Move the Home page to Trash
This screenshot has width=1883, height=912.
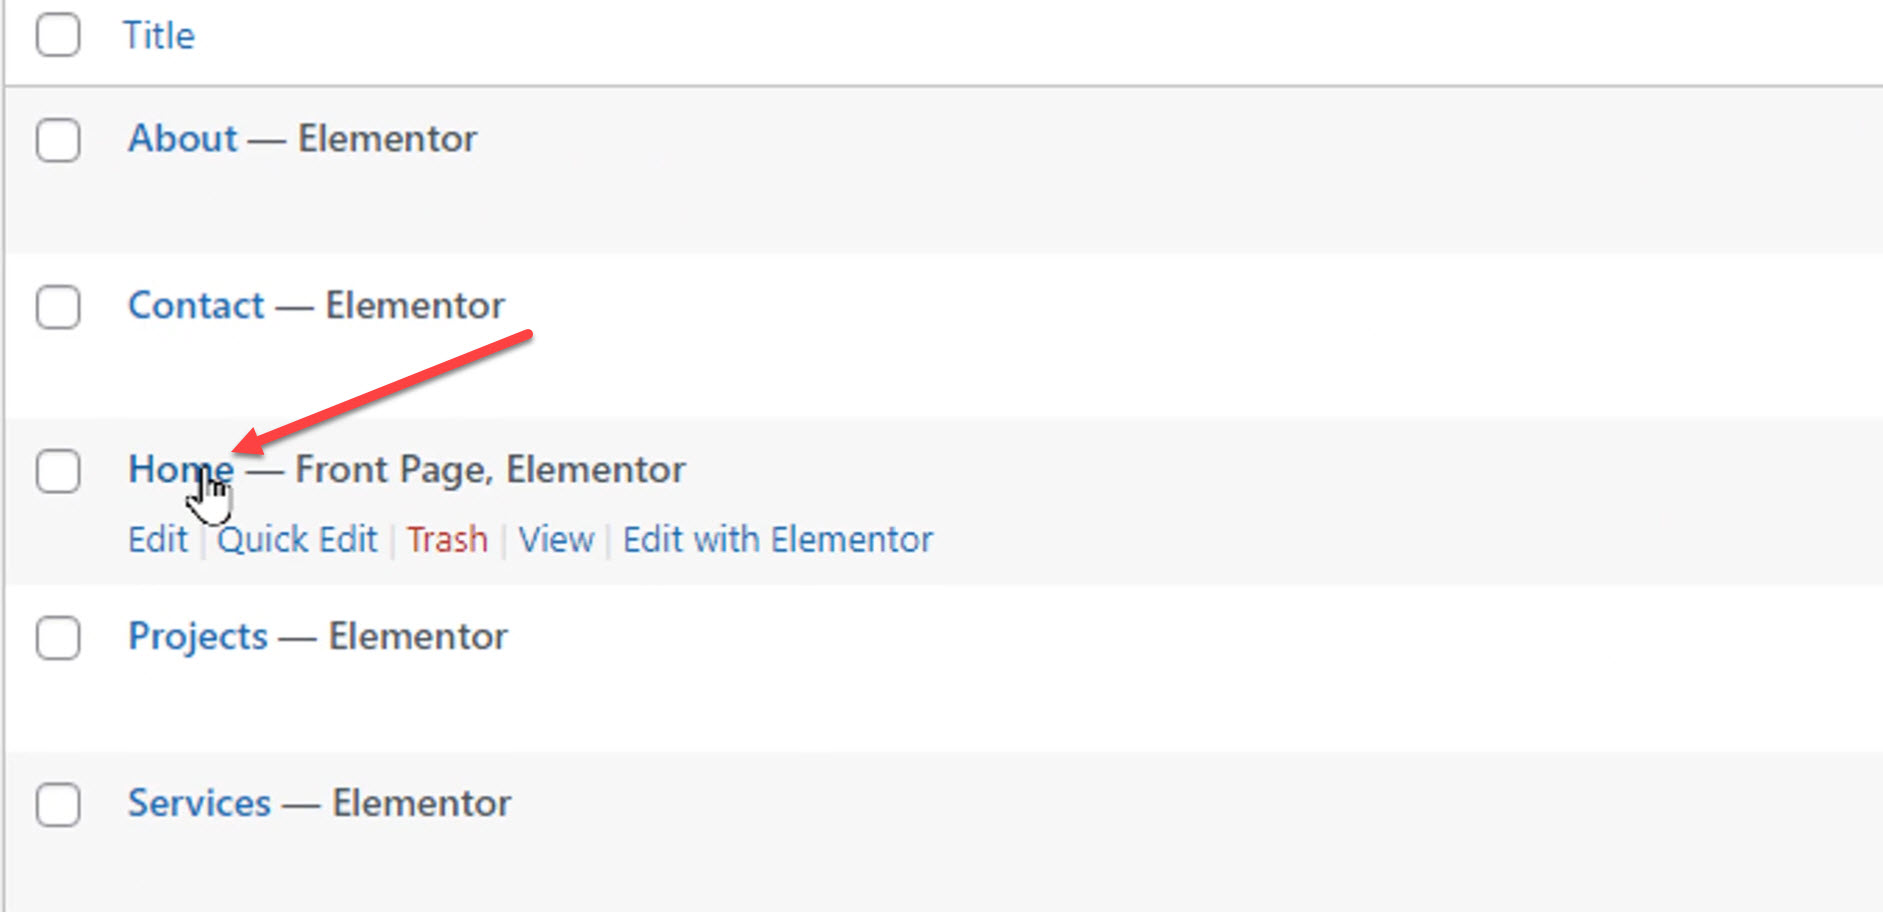click(x=447, y=540)
